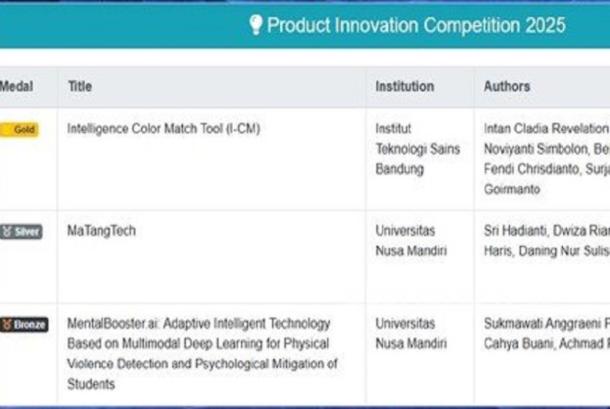Click author name Sri Hadianti
The image size is (610, 409).
(x=516, y=231)
